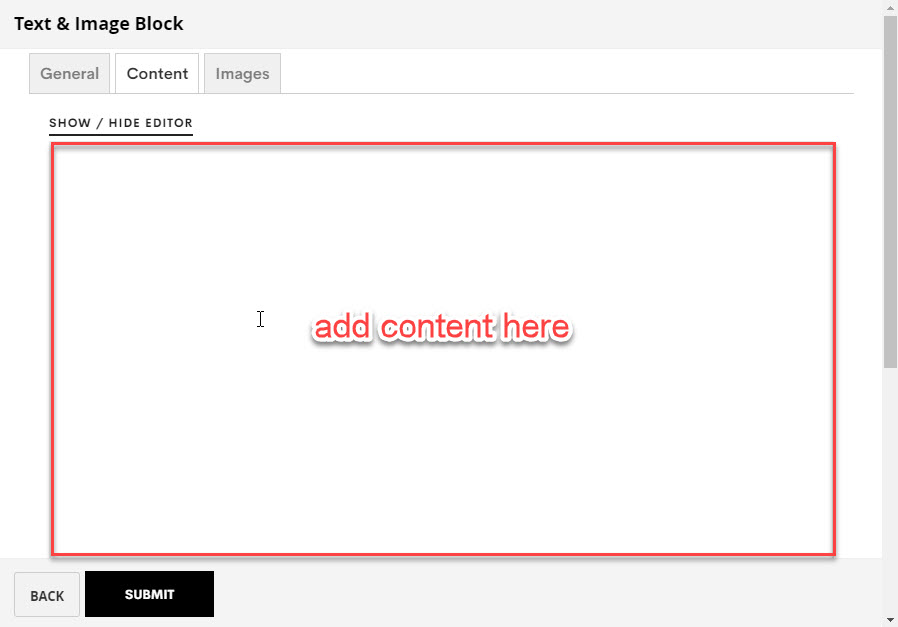Submit the Text & Image Block form
This screenshot has height=627, width=898.
[149, 594]
